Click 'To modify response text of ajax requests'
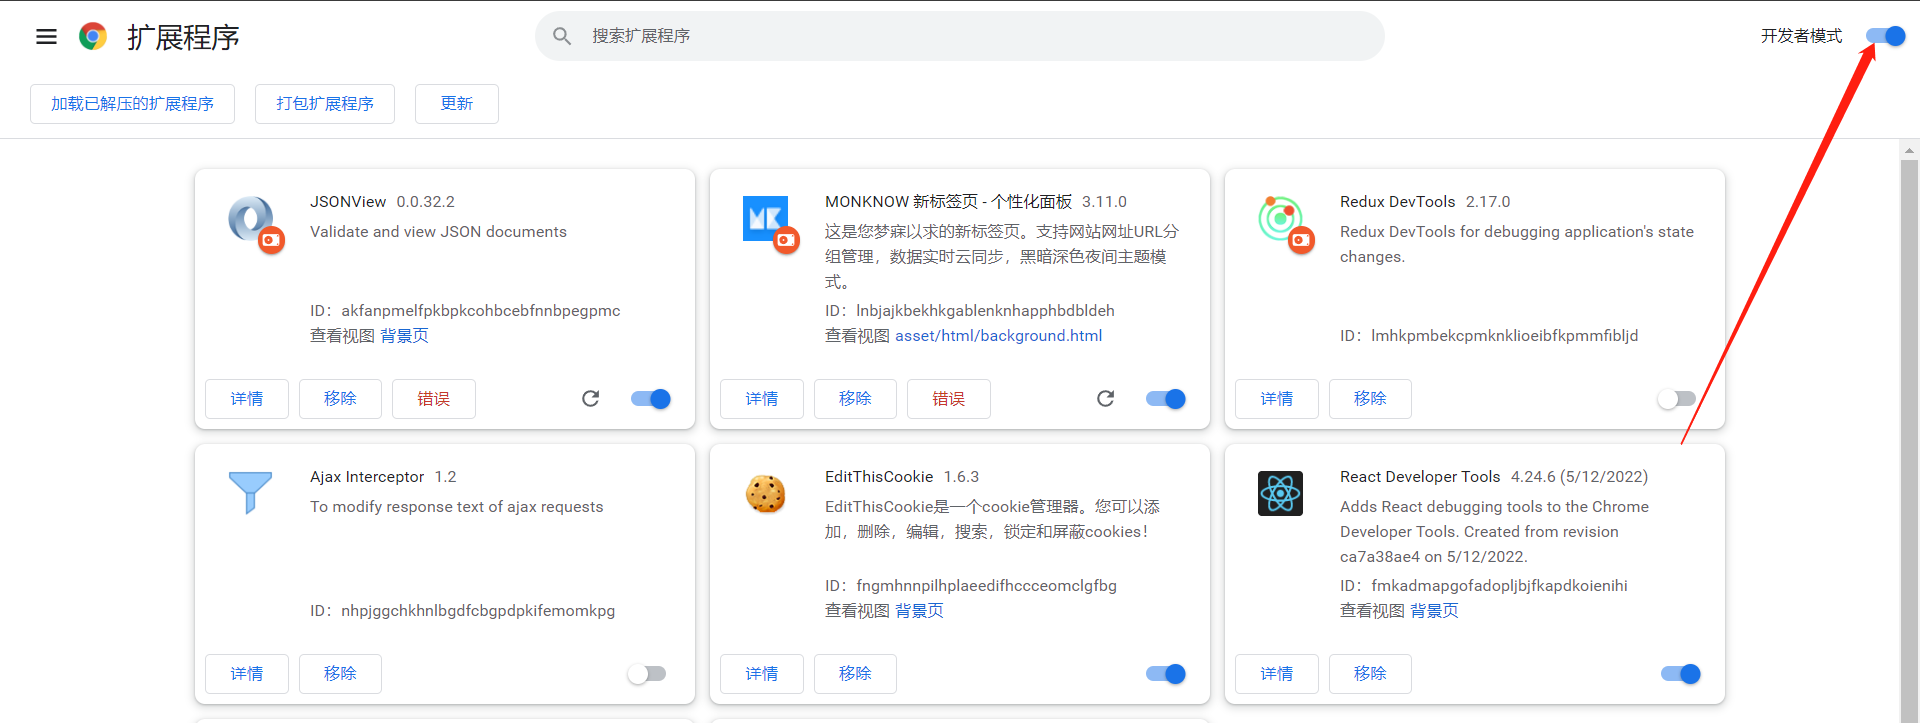Viewport: 1920px width, 723px height. 457,507
